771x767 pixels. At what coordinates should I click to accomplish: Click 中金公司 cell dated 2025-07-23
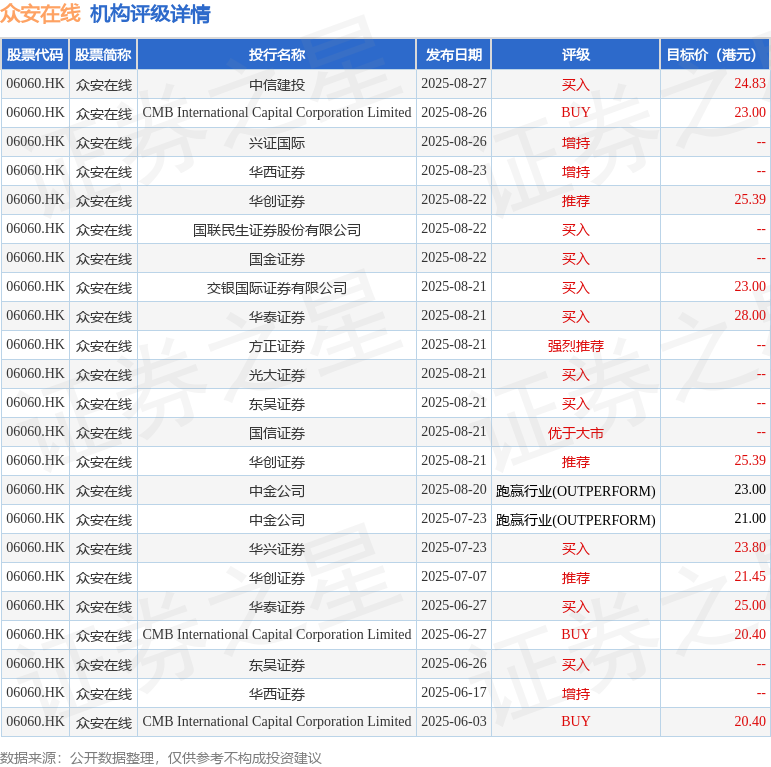[x=277, y=520]
